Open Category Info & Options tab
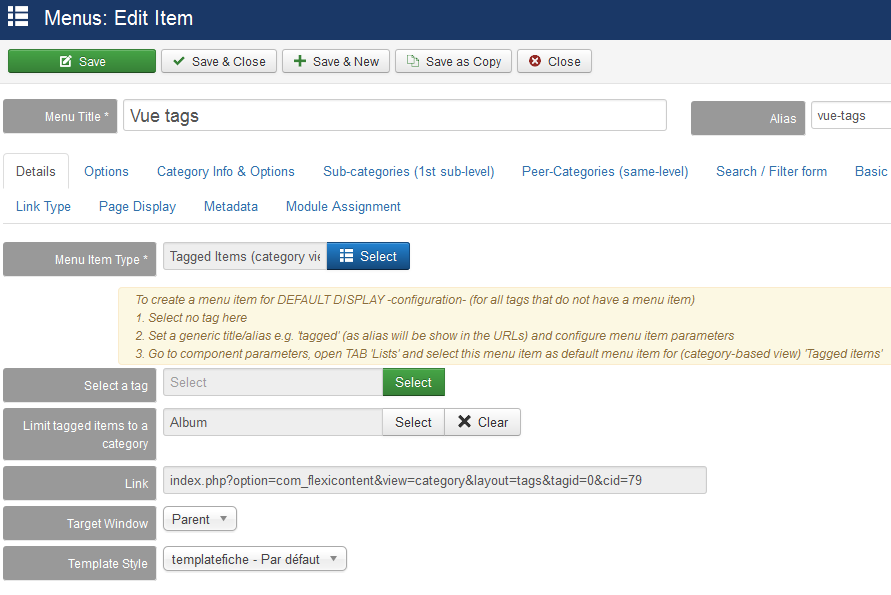Screen dimensions: 891x595 tap(226, 172)
